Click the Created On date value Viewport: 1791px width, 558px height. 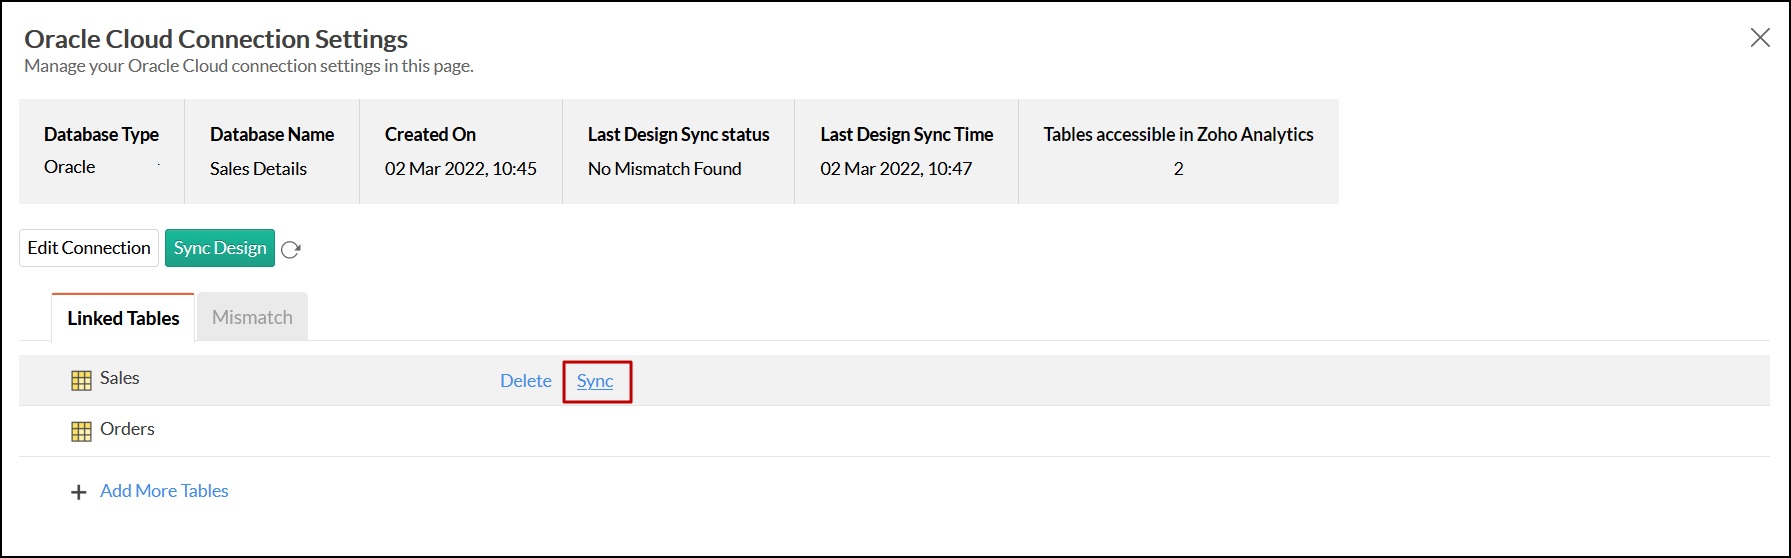(460, 169)
